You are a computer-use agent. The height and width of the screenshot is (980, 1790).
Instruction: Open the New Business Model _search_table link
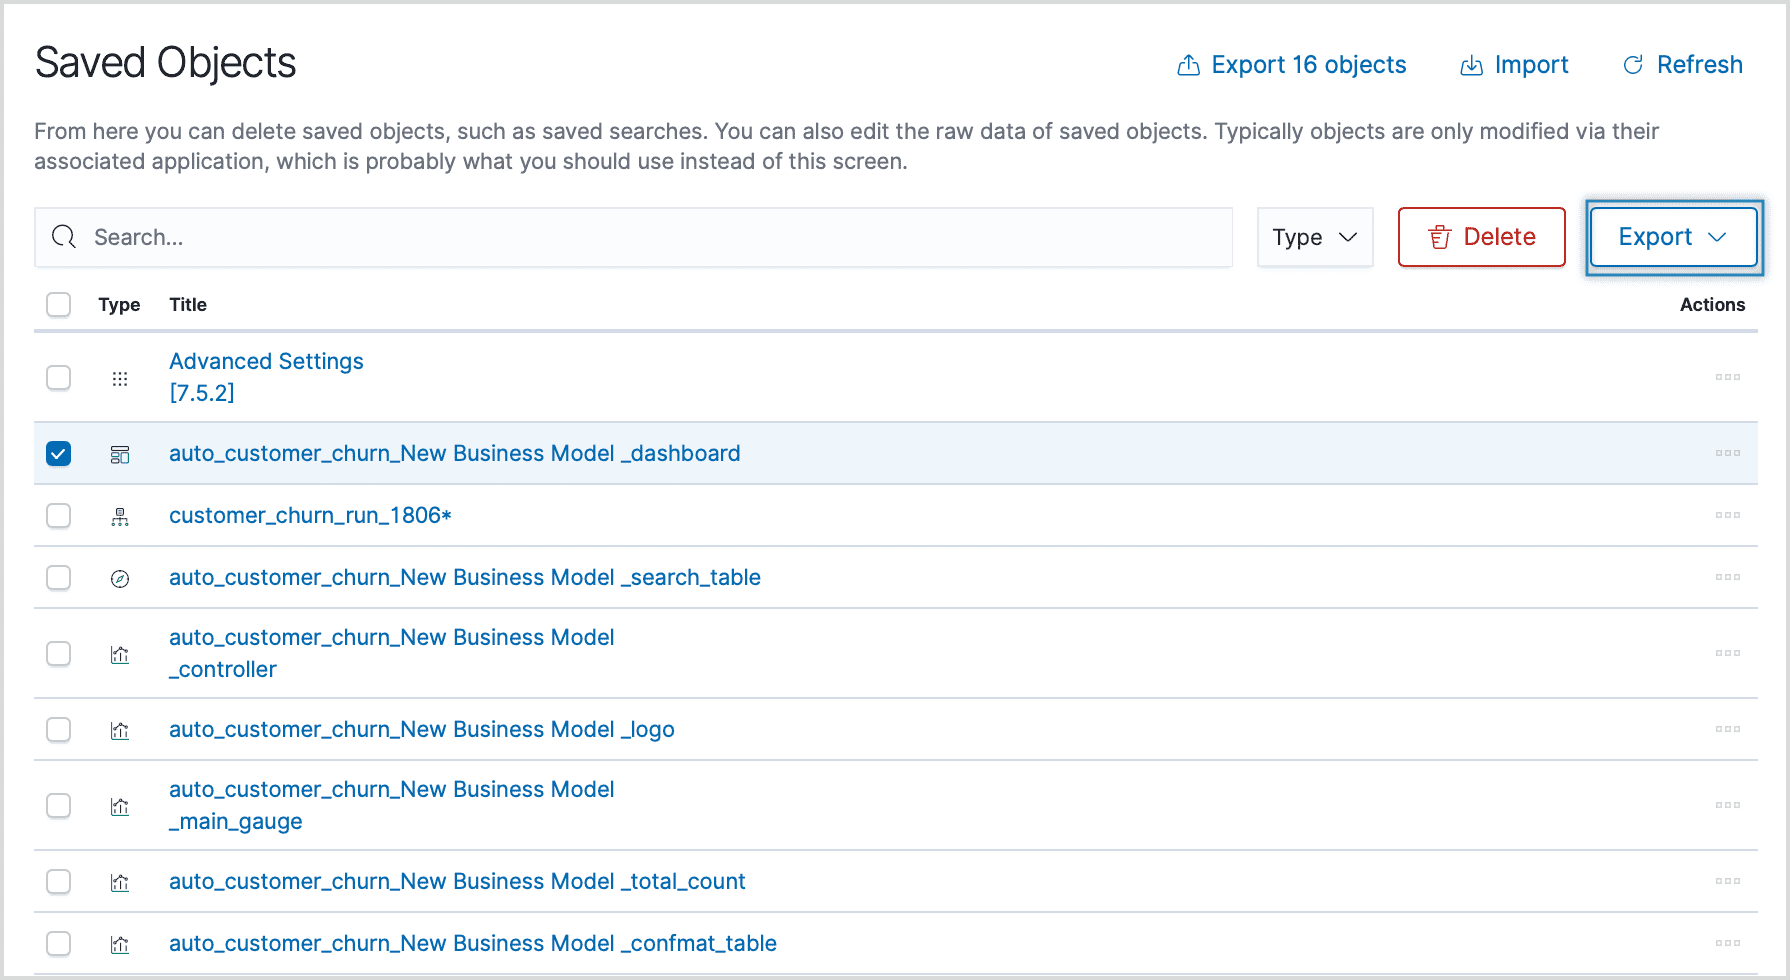click(x=465, y=577)
